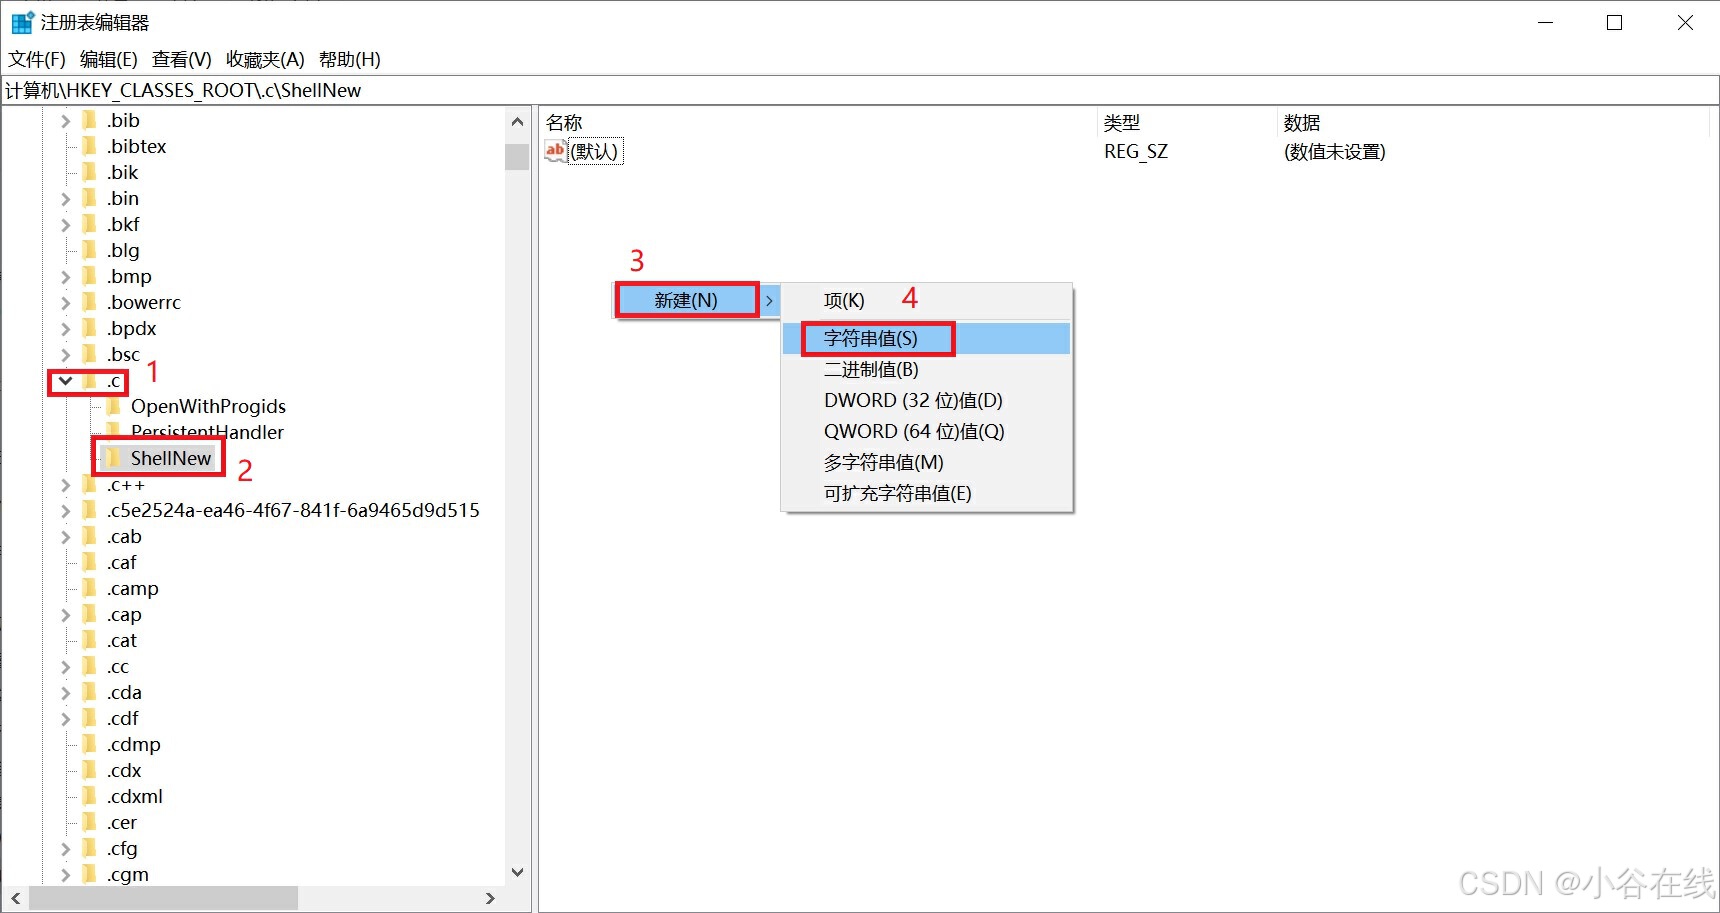Click the folder icon next to OpenWithProgids
The width and height of the screenshot is (1720, 913).
[114, 406]
